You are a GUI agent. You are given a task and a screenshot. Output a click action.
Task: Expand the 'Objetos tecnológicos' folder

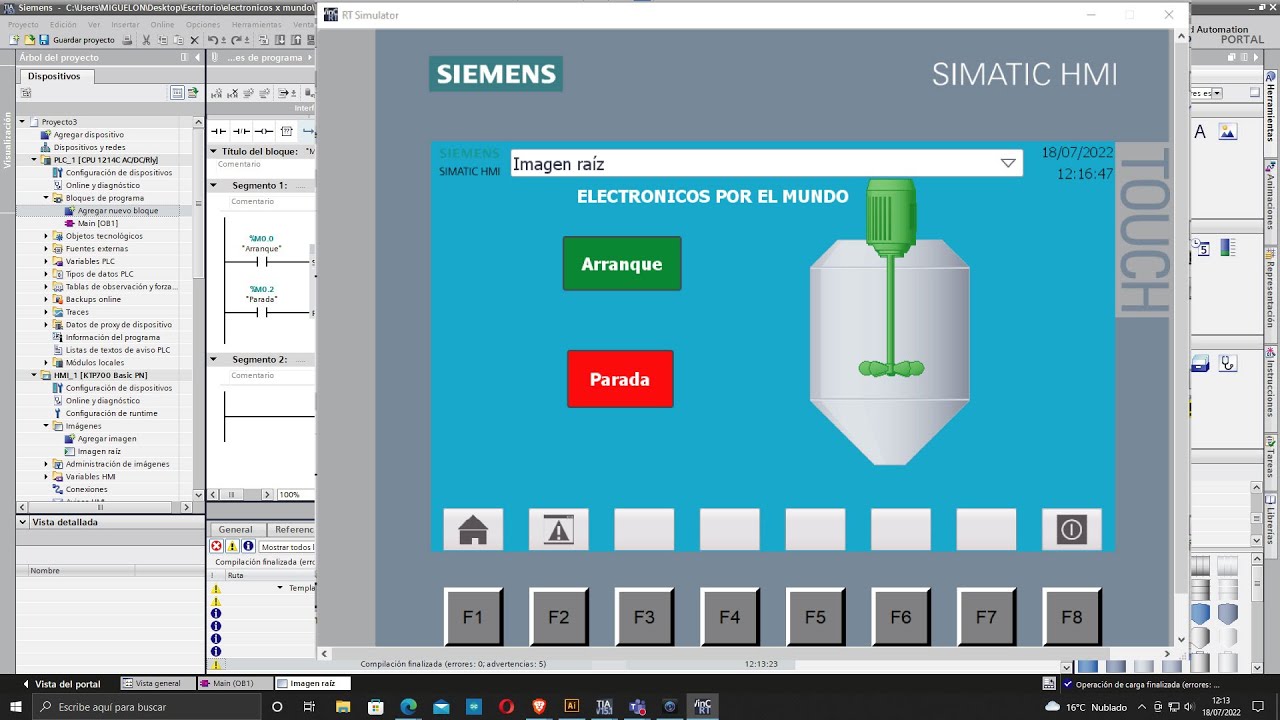click(x=46, y=236)
